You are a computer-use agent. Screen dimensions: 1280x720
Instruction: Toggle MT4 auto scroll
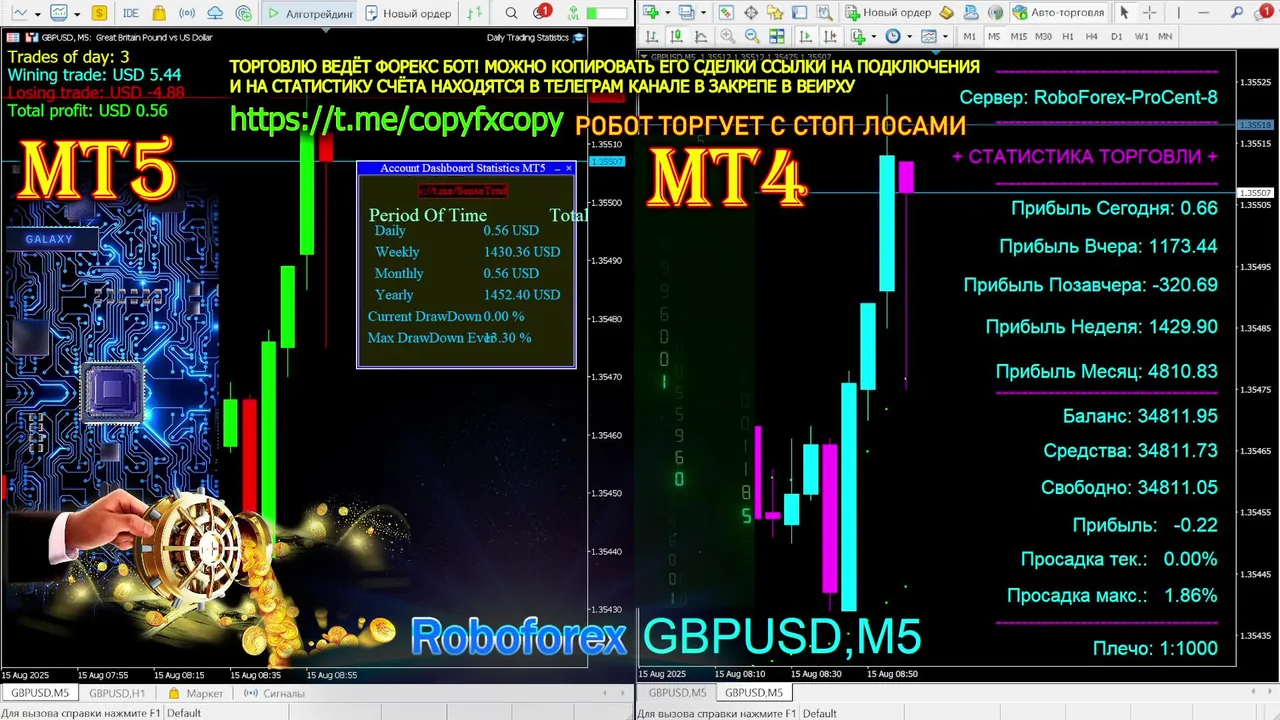coord(806,36)
